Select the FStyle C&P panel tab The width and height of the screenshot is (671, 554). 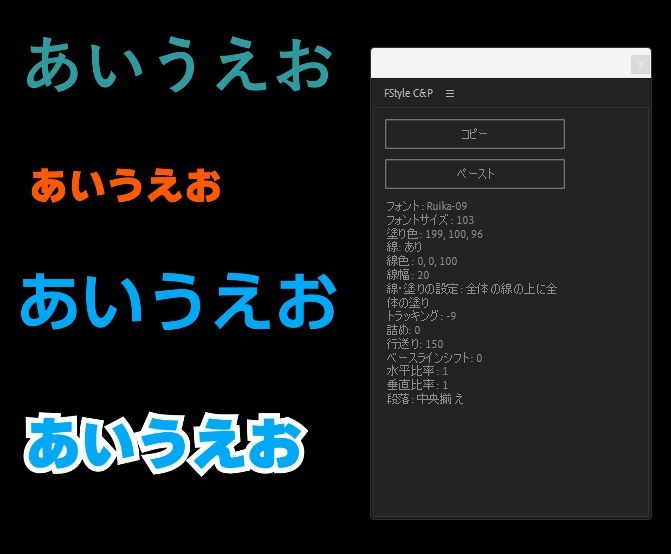click(x=408, y=93)
